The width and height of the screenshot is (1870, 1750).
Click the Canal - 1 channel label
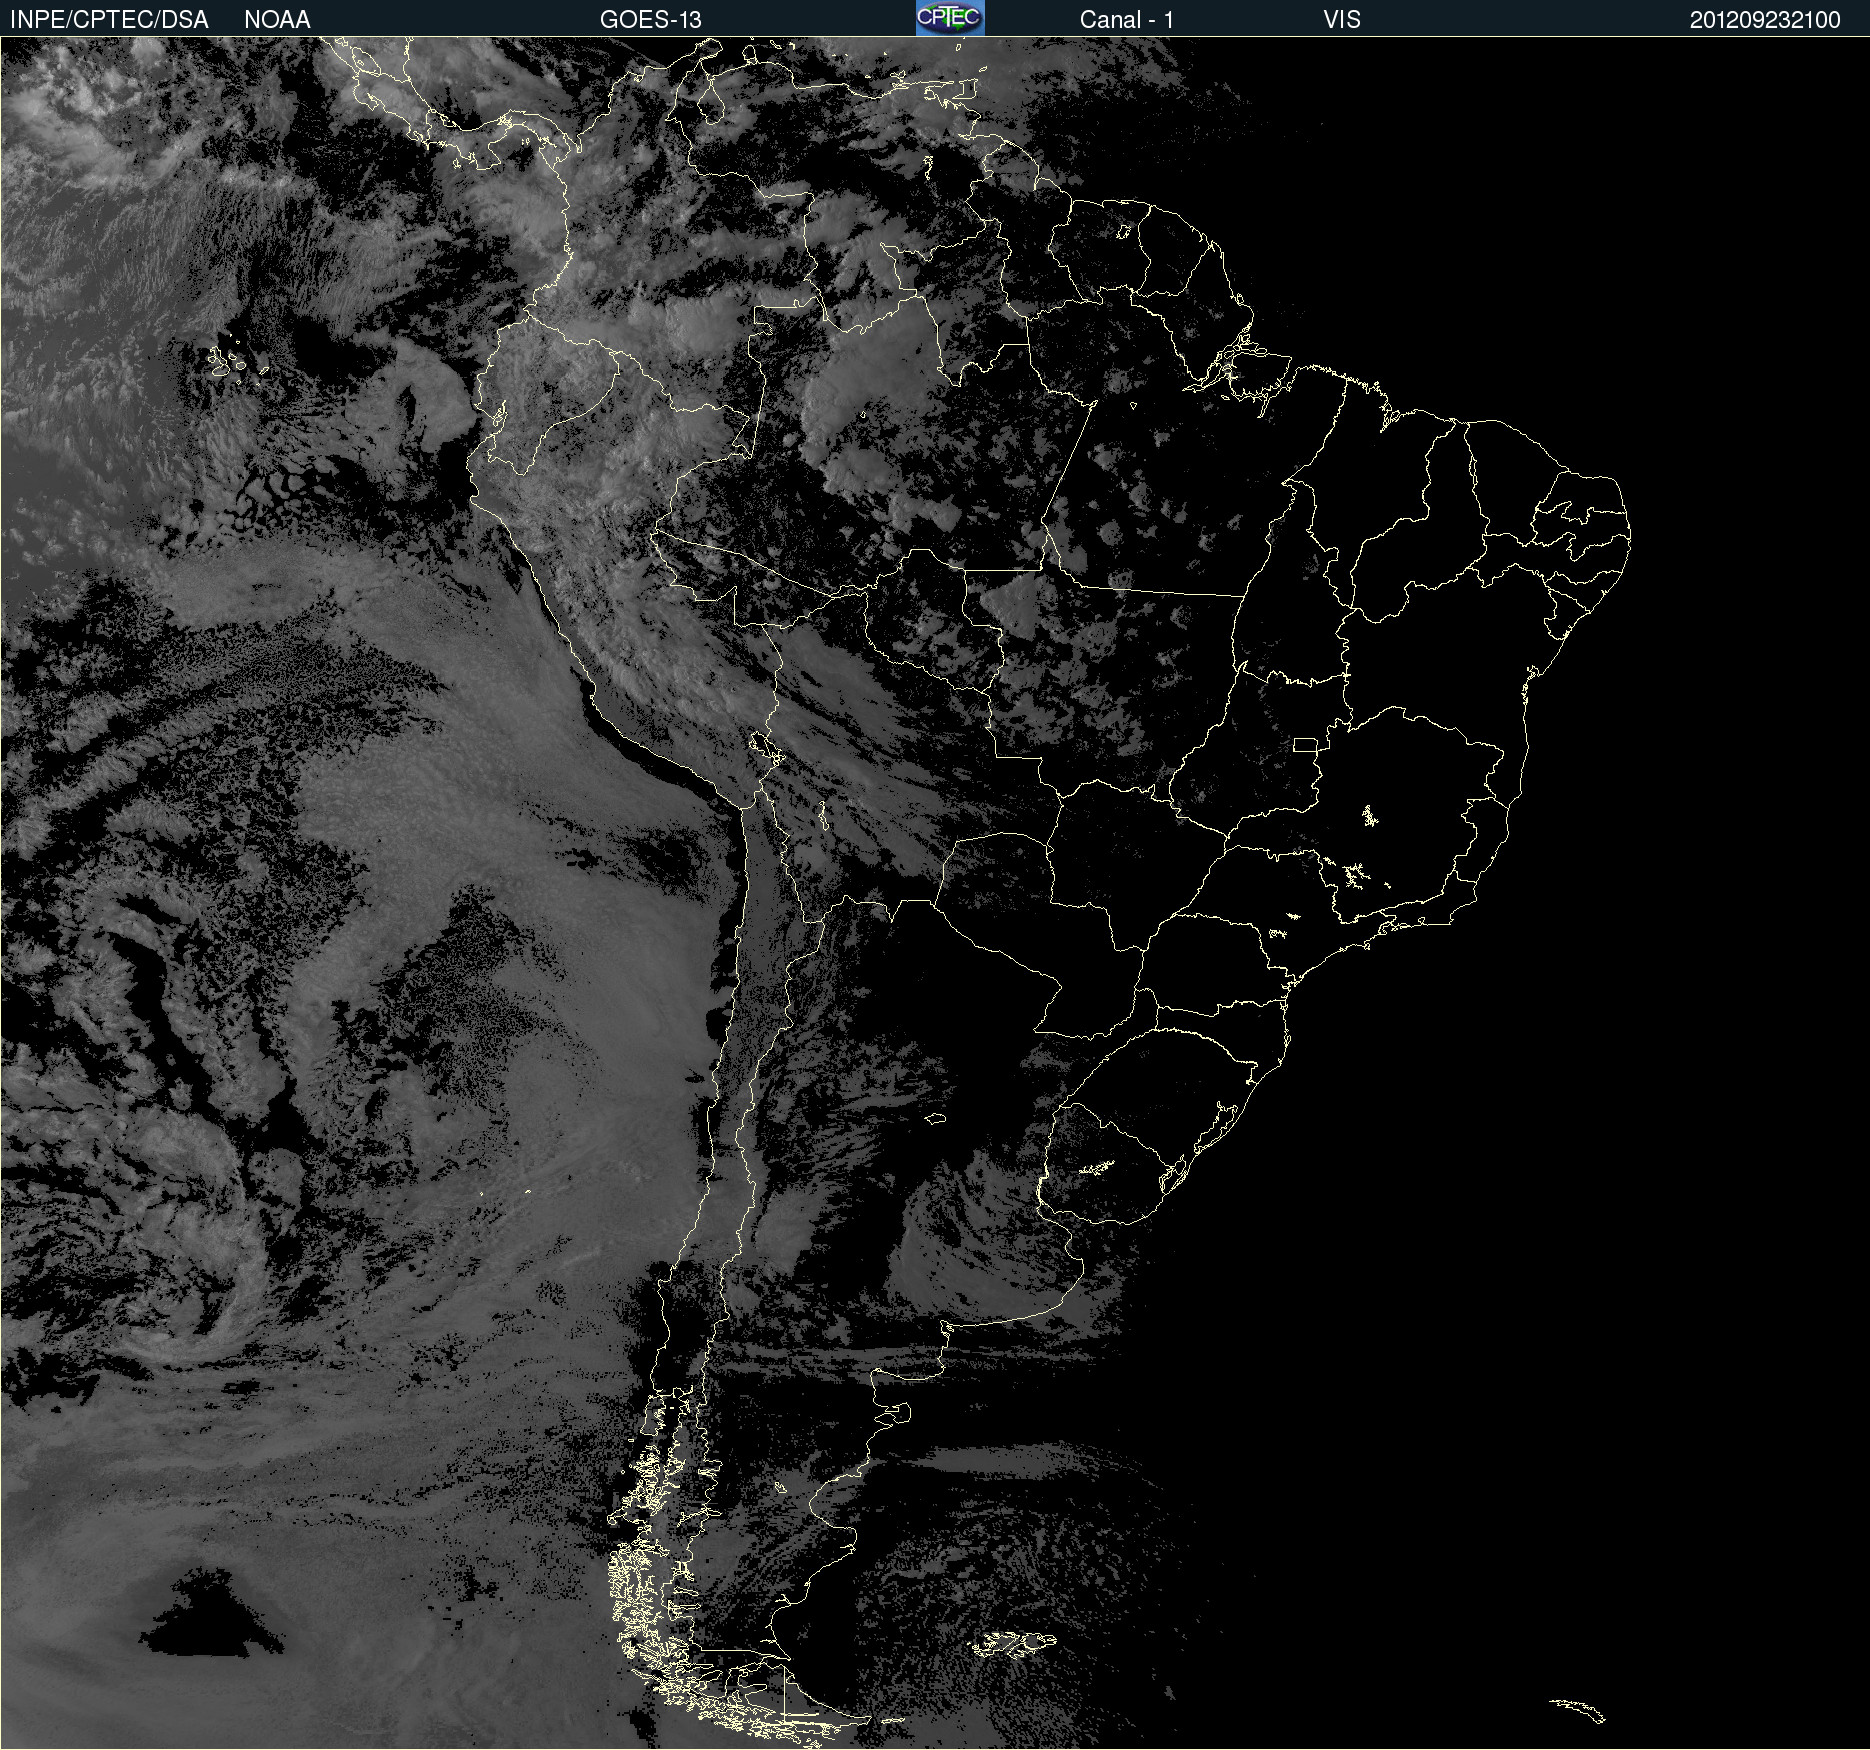pos(1126,19)
